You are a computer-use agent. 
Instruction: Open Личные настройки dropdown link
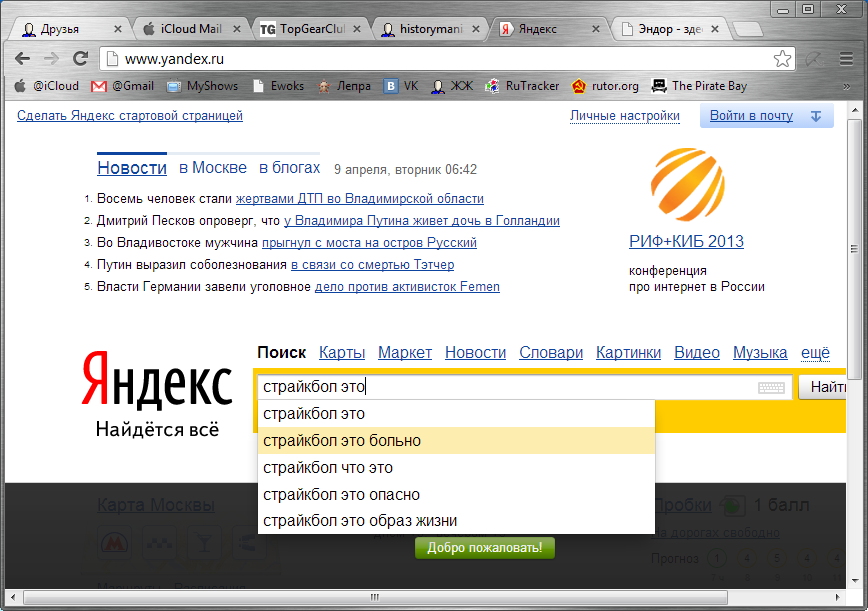click(x=624, y=116)
